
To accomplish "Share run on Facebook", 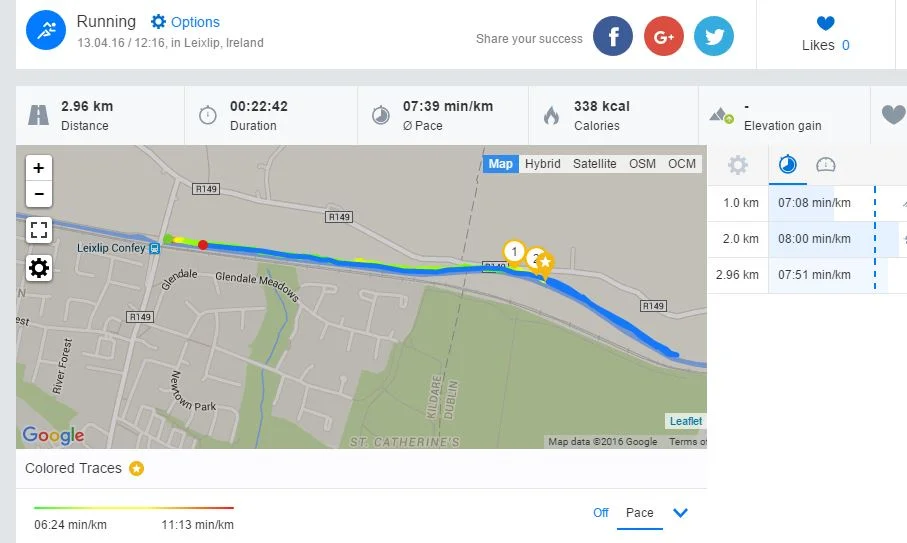I will coord(613,37).
